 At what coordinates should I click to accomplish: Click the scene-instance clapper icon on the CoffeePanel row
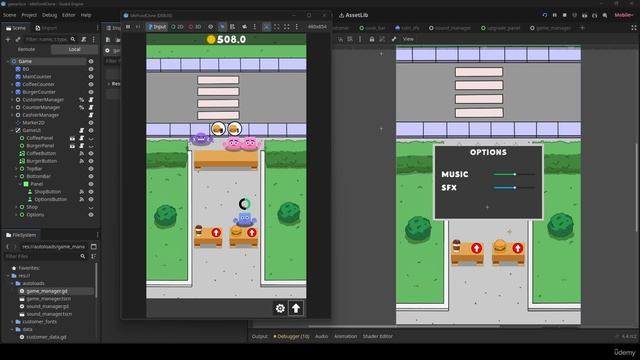[72, 138]
